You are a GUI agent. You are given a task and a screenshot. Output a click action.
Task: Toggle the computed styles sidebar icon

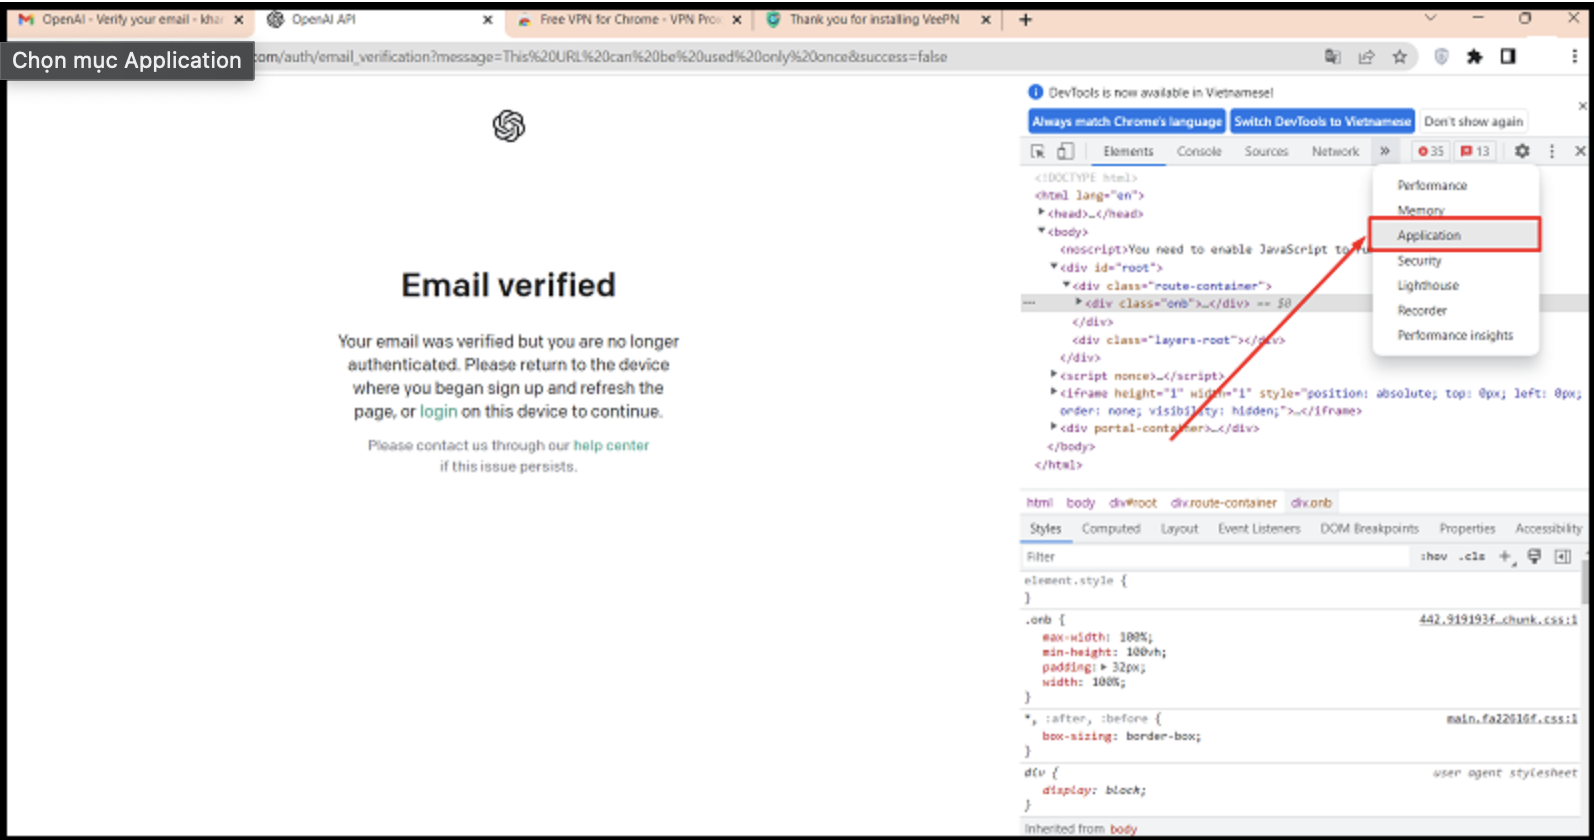tap(1562, 556)
